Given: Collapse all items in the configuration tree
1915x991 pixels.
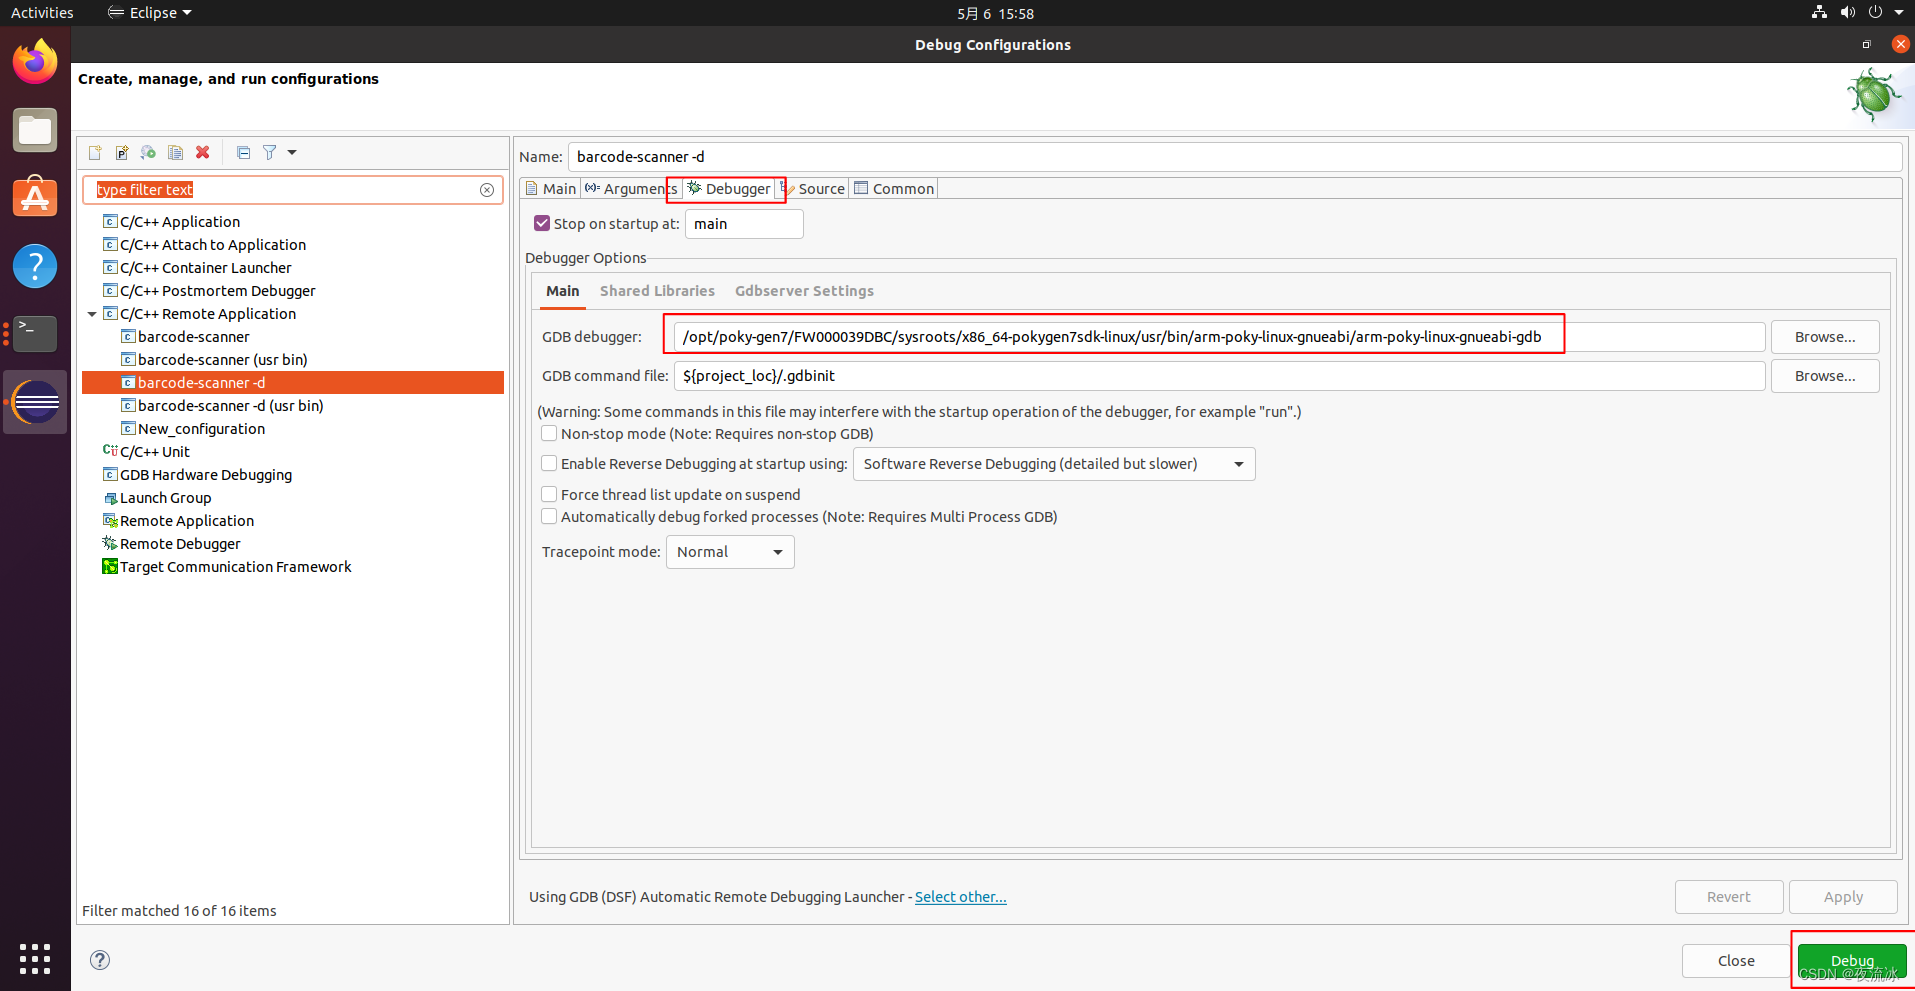Looking at the screenshot, I should coord(242,152).
